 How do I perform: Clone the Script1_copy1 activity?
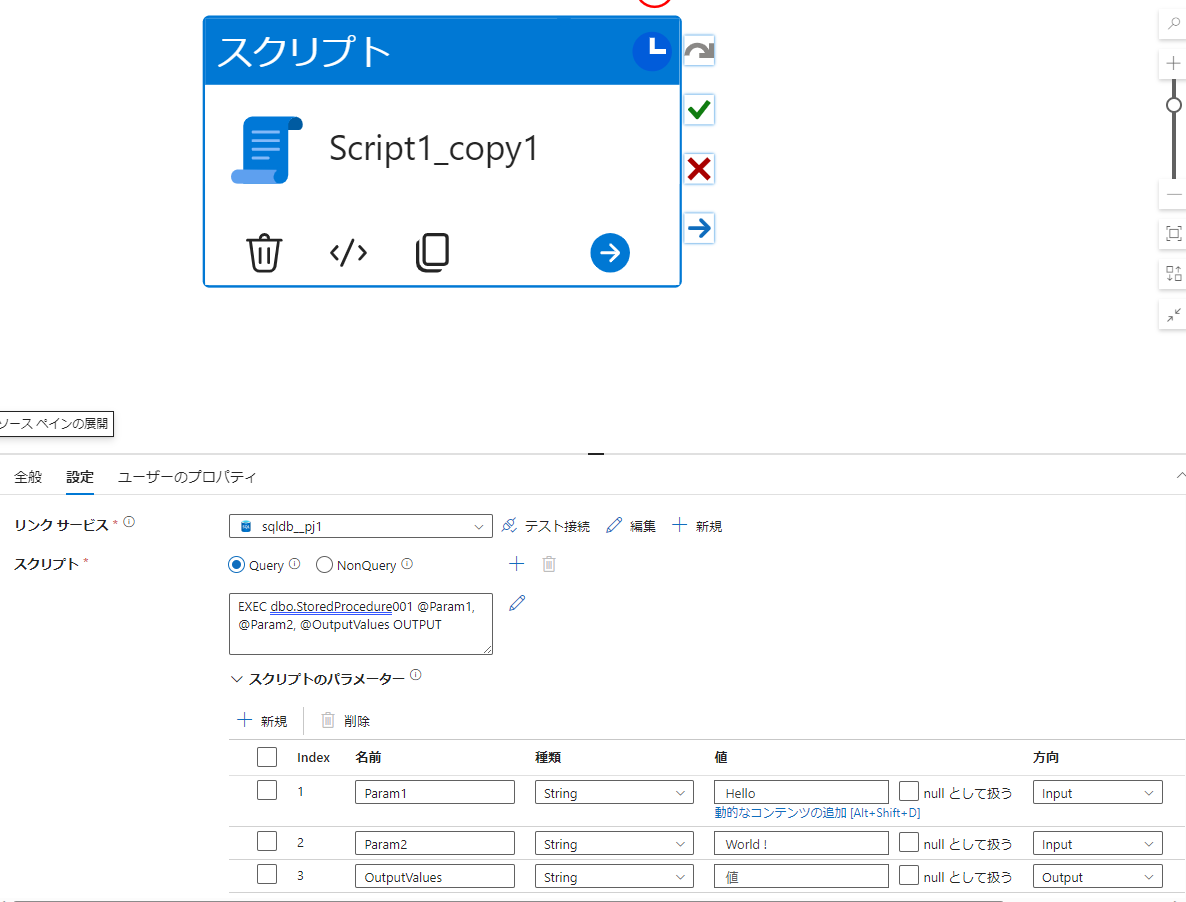432,252
